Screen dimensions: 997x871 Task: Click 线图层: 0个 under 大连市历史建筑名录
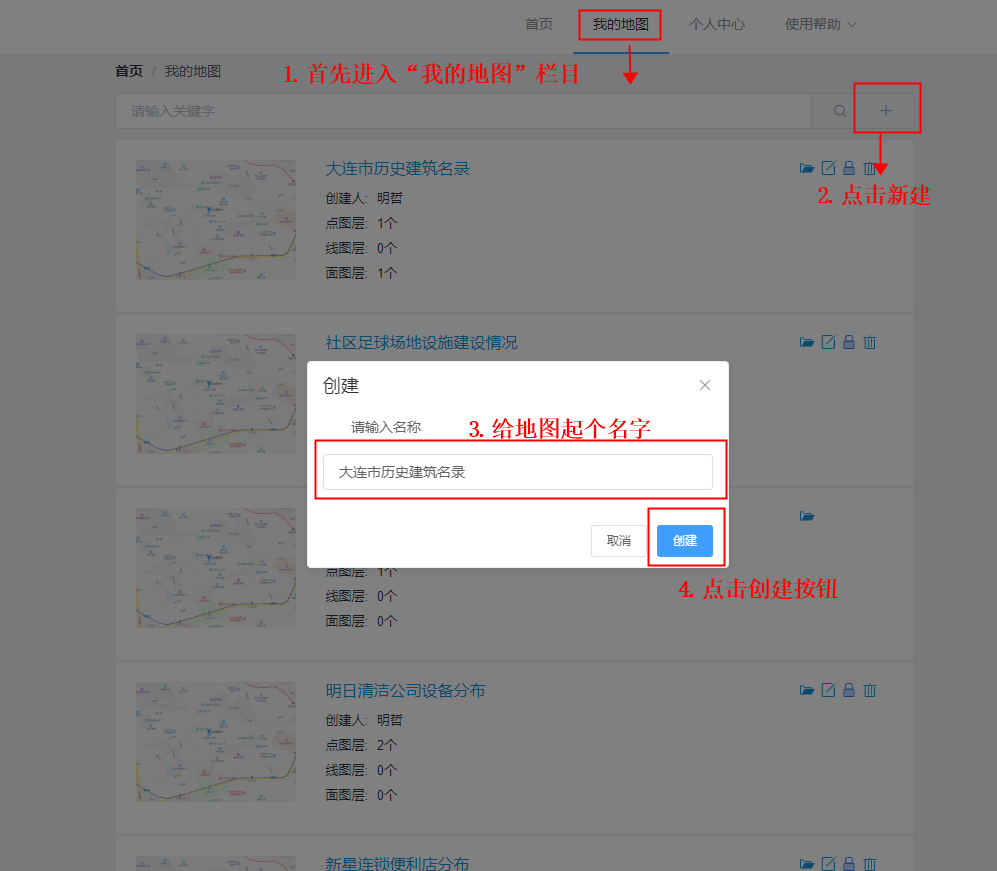point(361,248)
